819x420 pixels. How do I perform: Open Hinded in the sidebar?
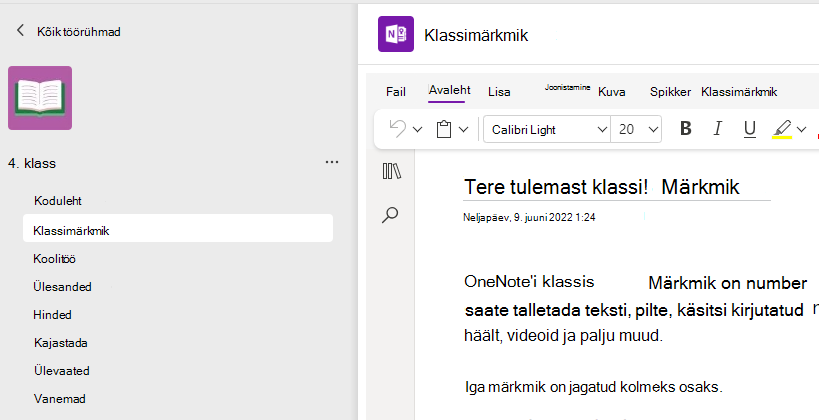[52, 315]
